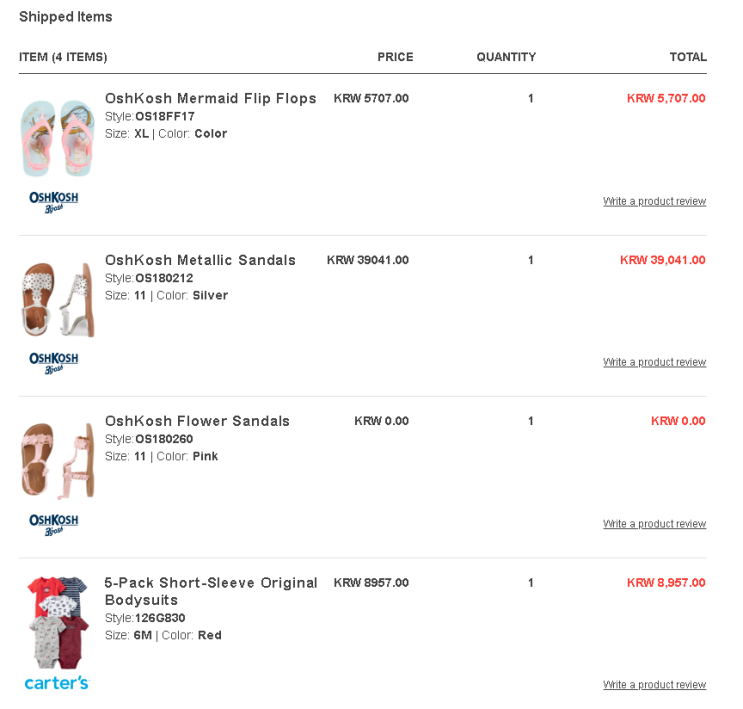
Task: Write a product review for Metallic Sandals
Action: click(x=654, y=362)
